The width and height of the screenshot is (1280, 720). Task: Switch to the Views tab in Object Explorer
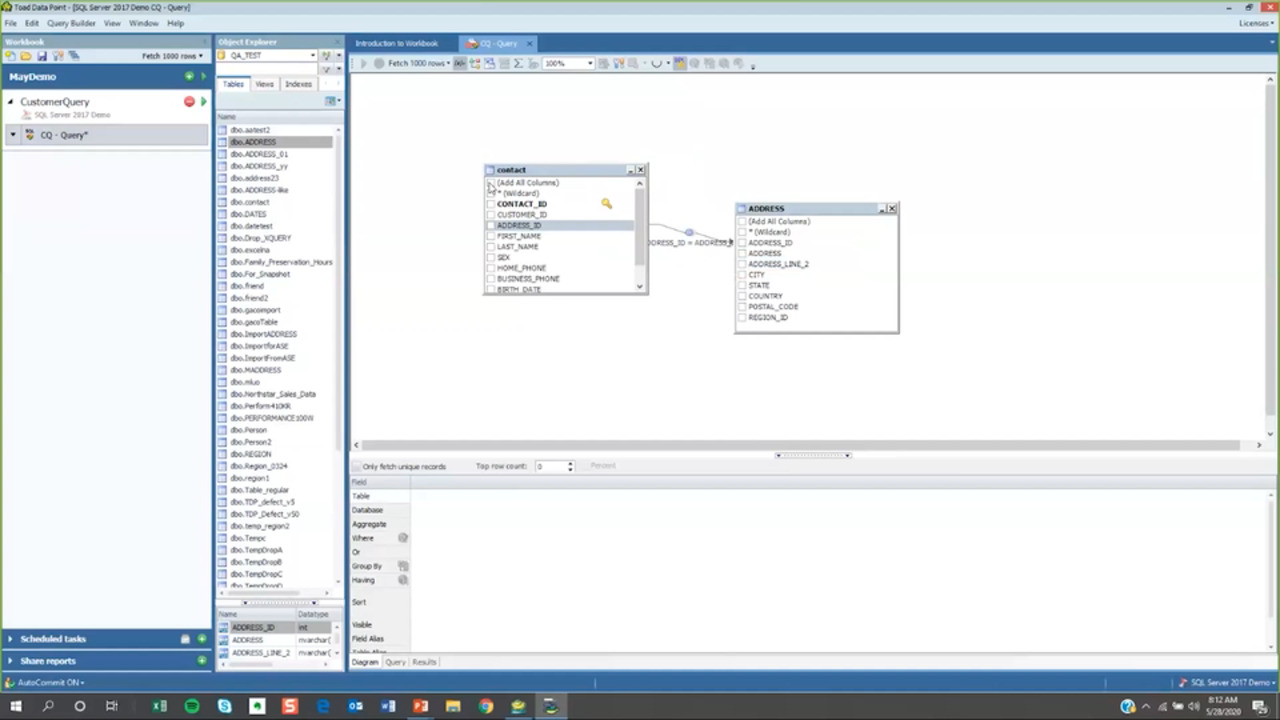264,84
